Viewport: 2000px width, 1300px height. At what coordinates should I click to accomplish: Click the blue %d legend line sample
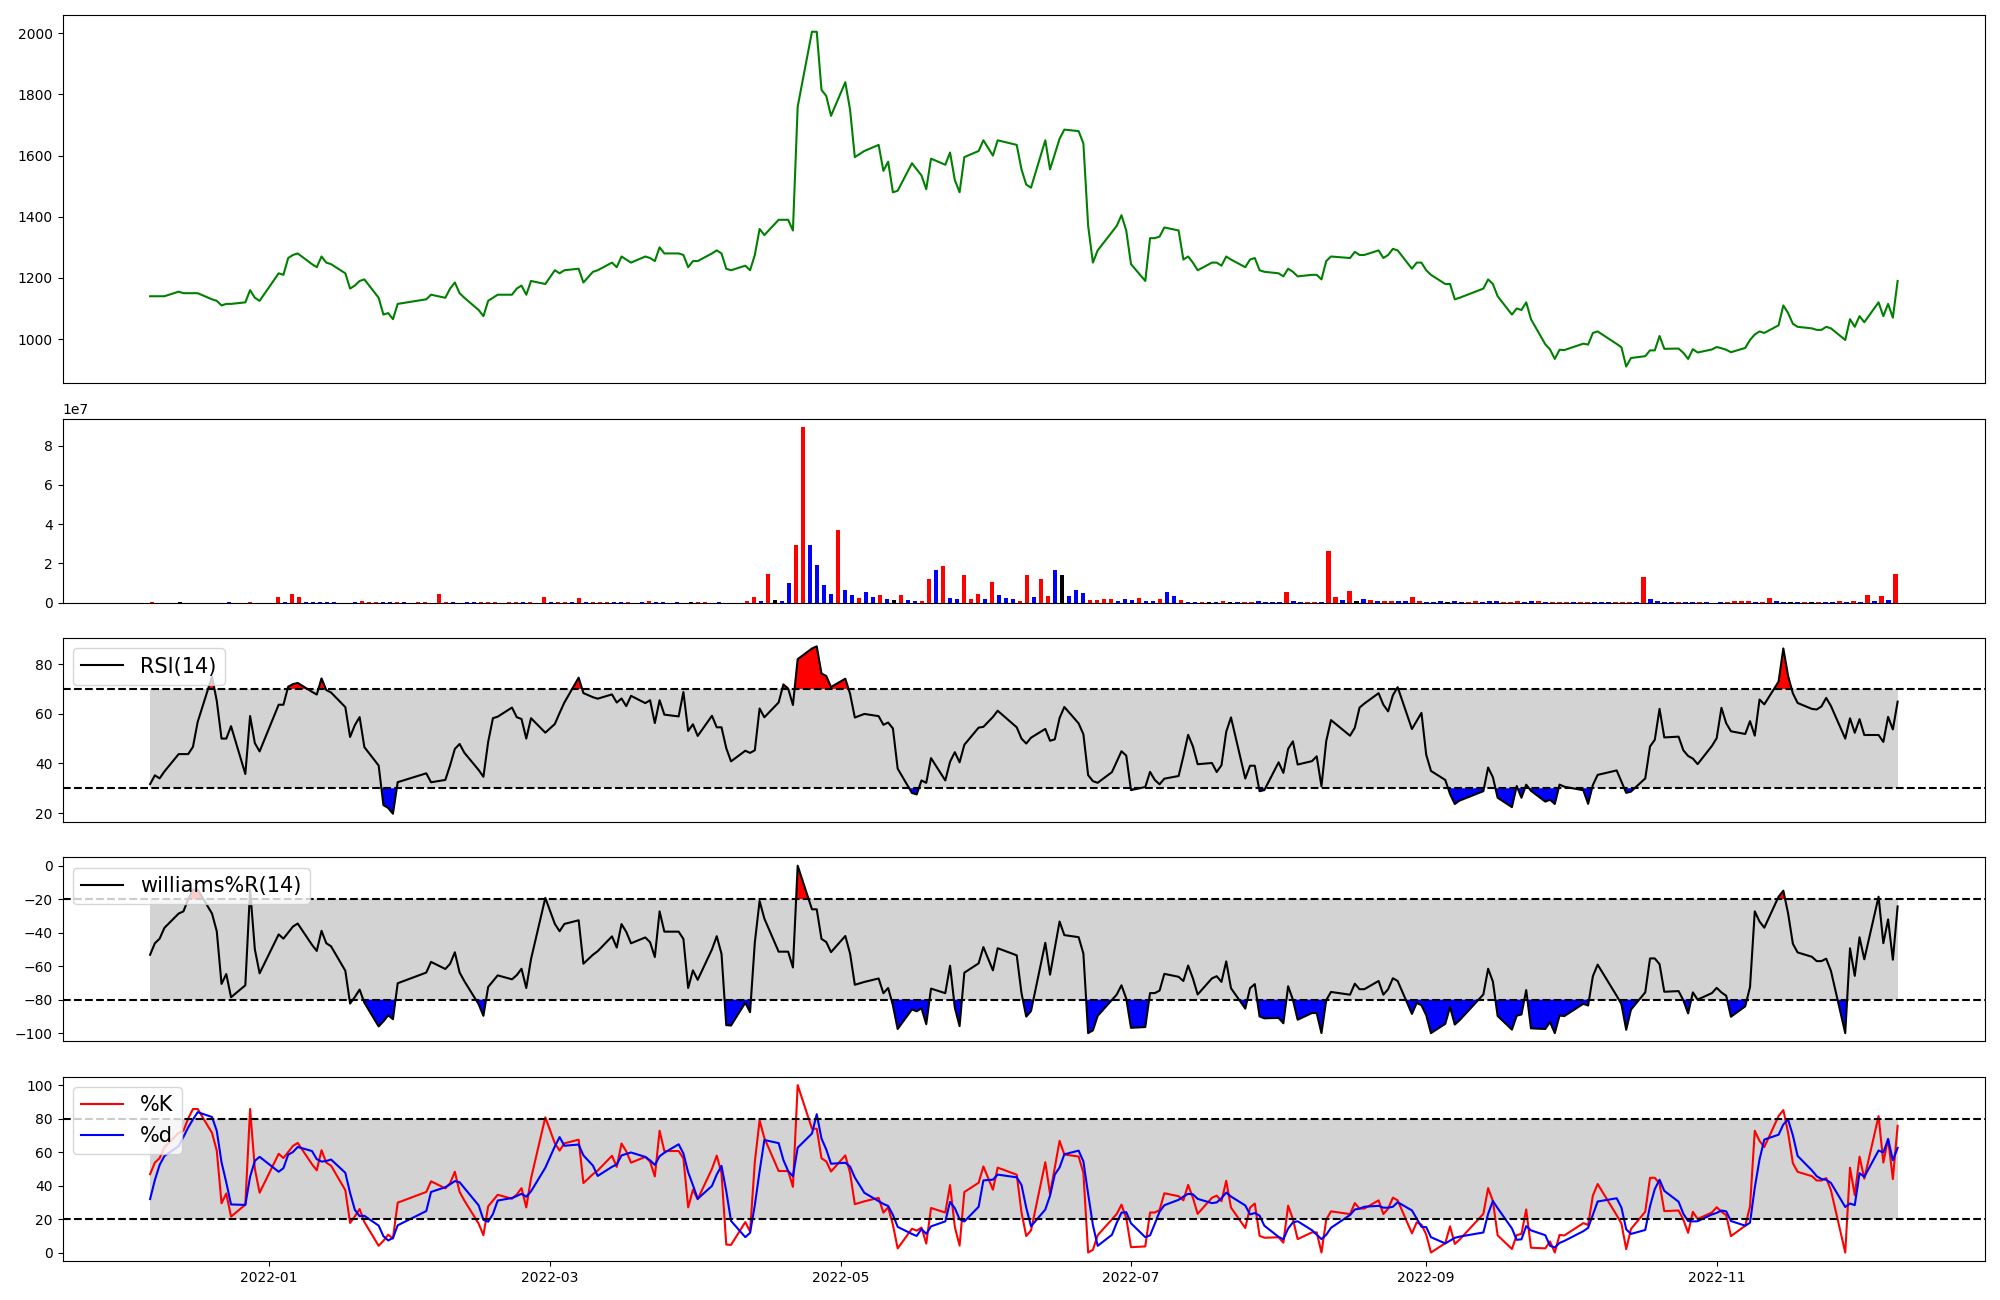pyautogui.click(x=102, y=1135)
